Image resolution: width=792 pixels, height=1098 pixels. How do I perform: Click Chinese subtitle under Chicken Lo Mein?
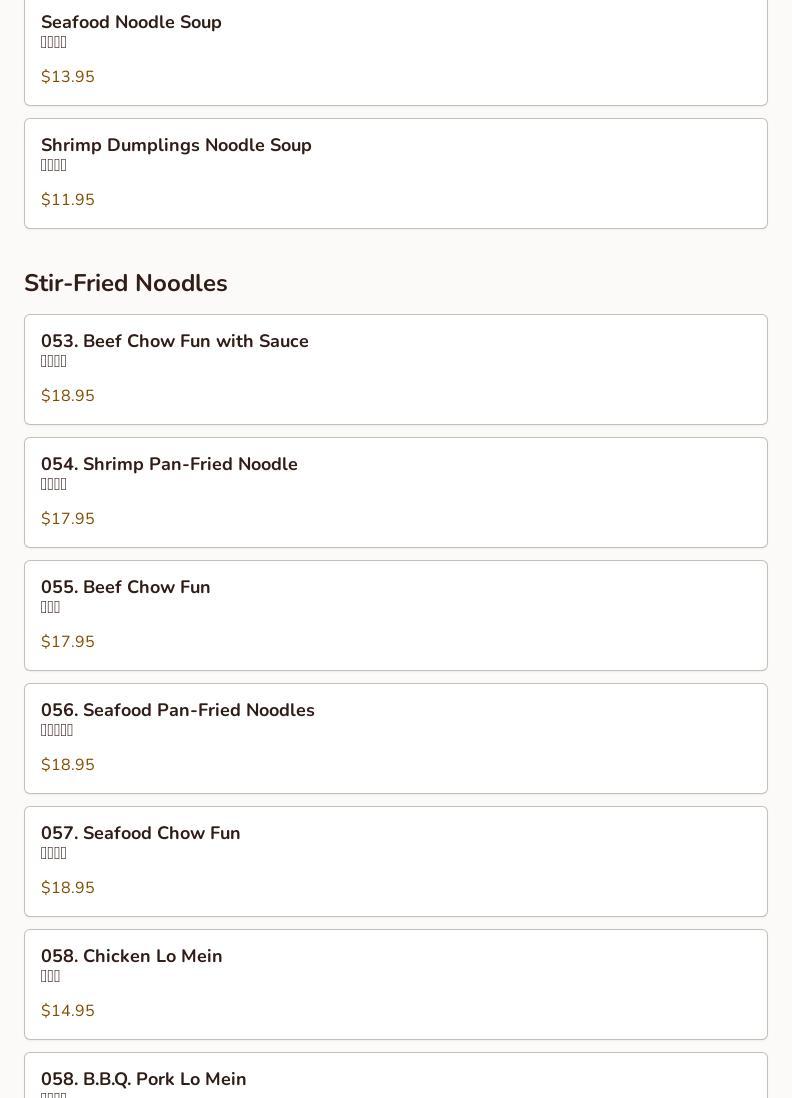tap(51, 977)
